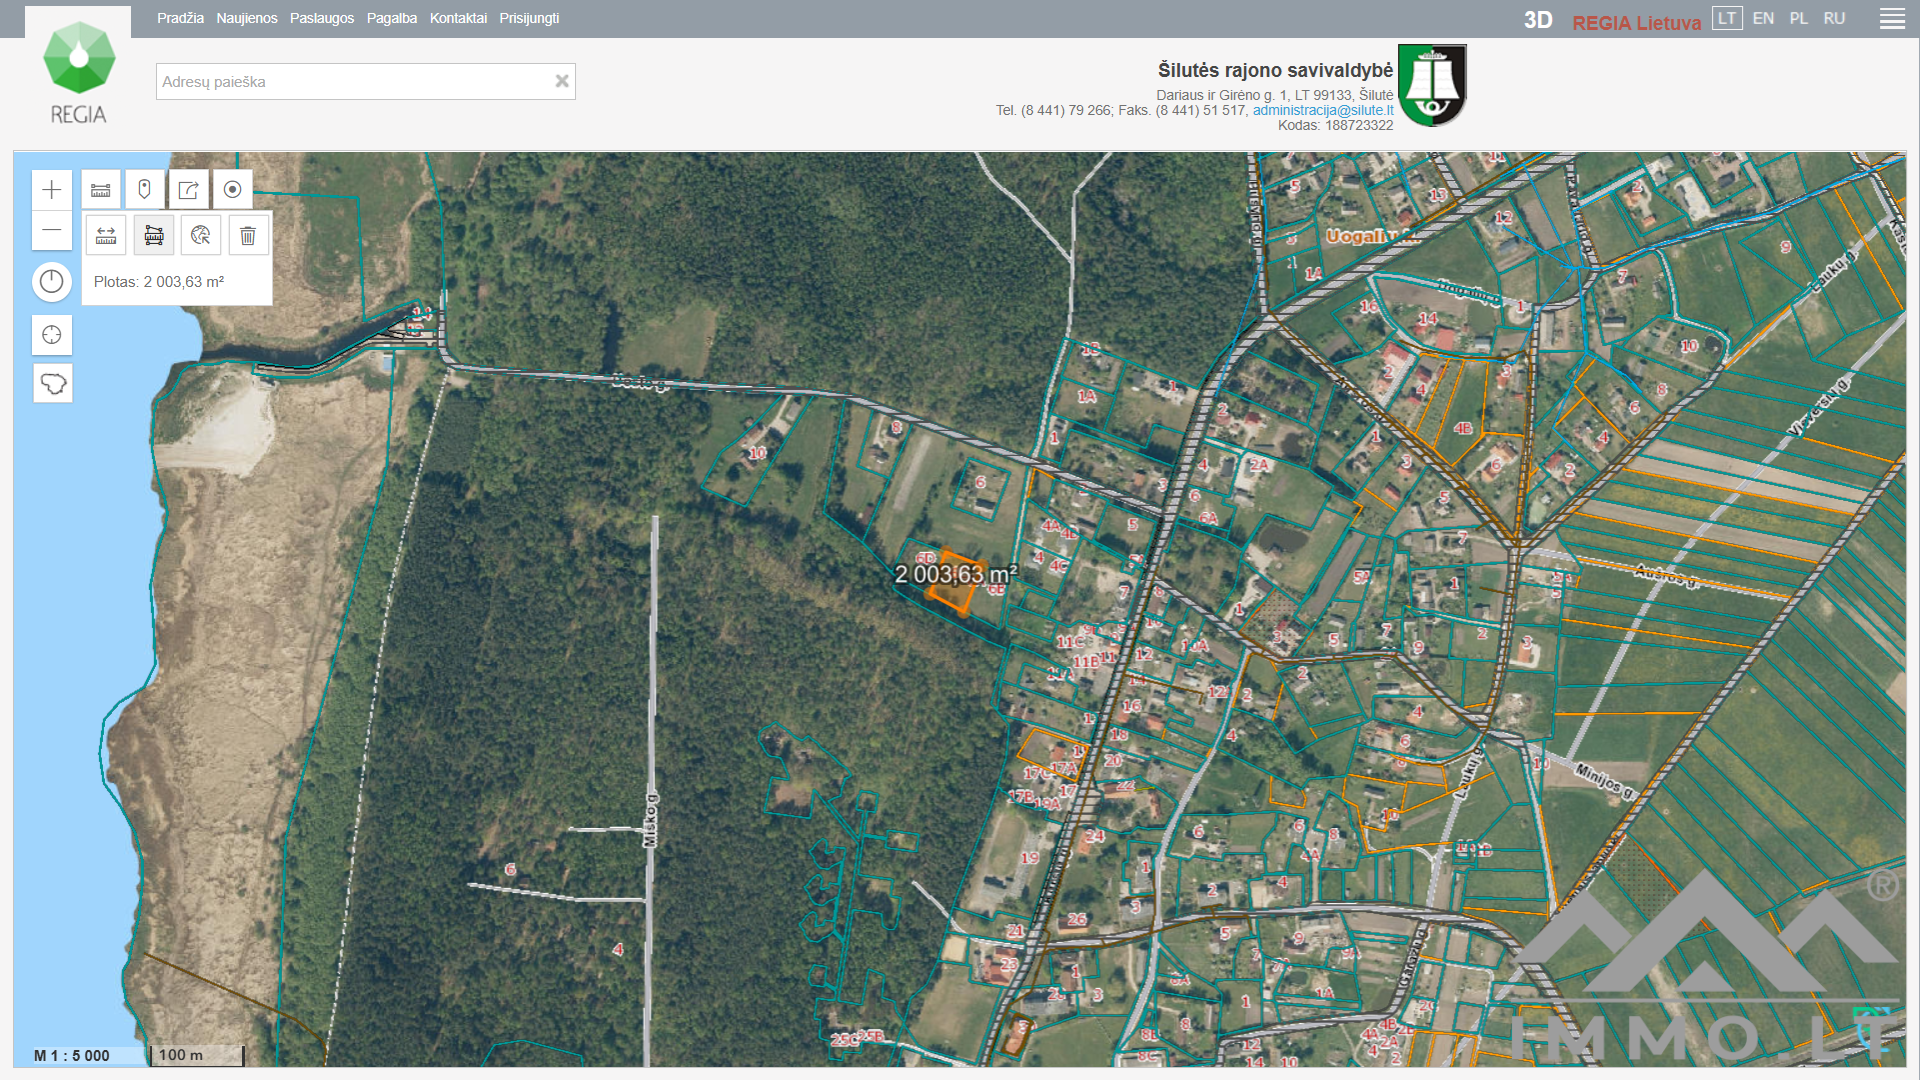Screen dimensions: 1920x1080
Task: Reset the map rotation compass
Action: click(x=52, y=282)
